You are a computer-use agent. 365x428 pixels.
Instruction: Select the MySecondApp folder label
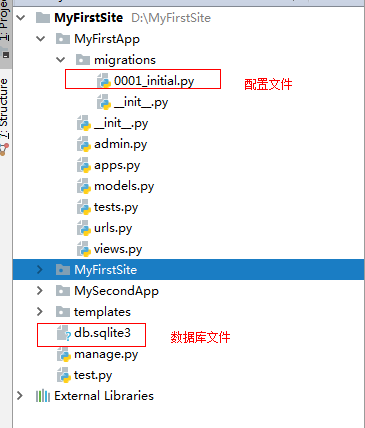[x=116, y=291]
